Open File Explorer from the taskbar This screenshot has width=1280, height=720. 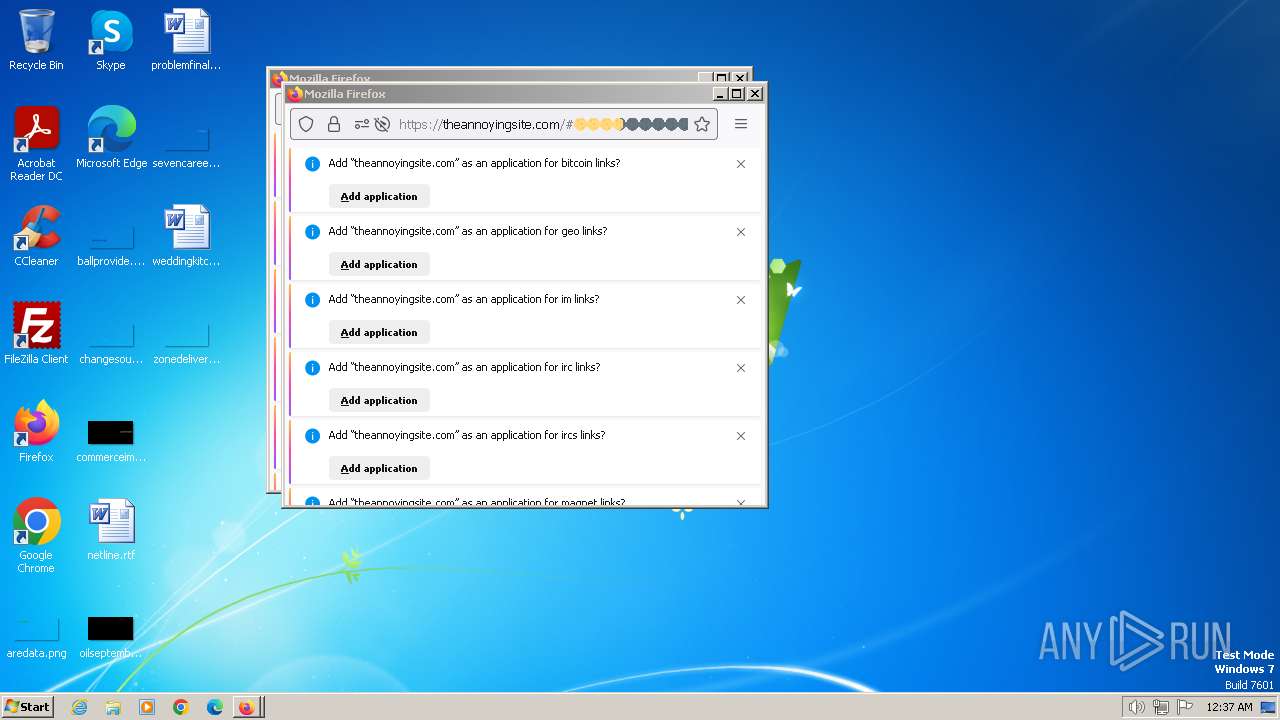pyautogui.click(x=113, y=707)
